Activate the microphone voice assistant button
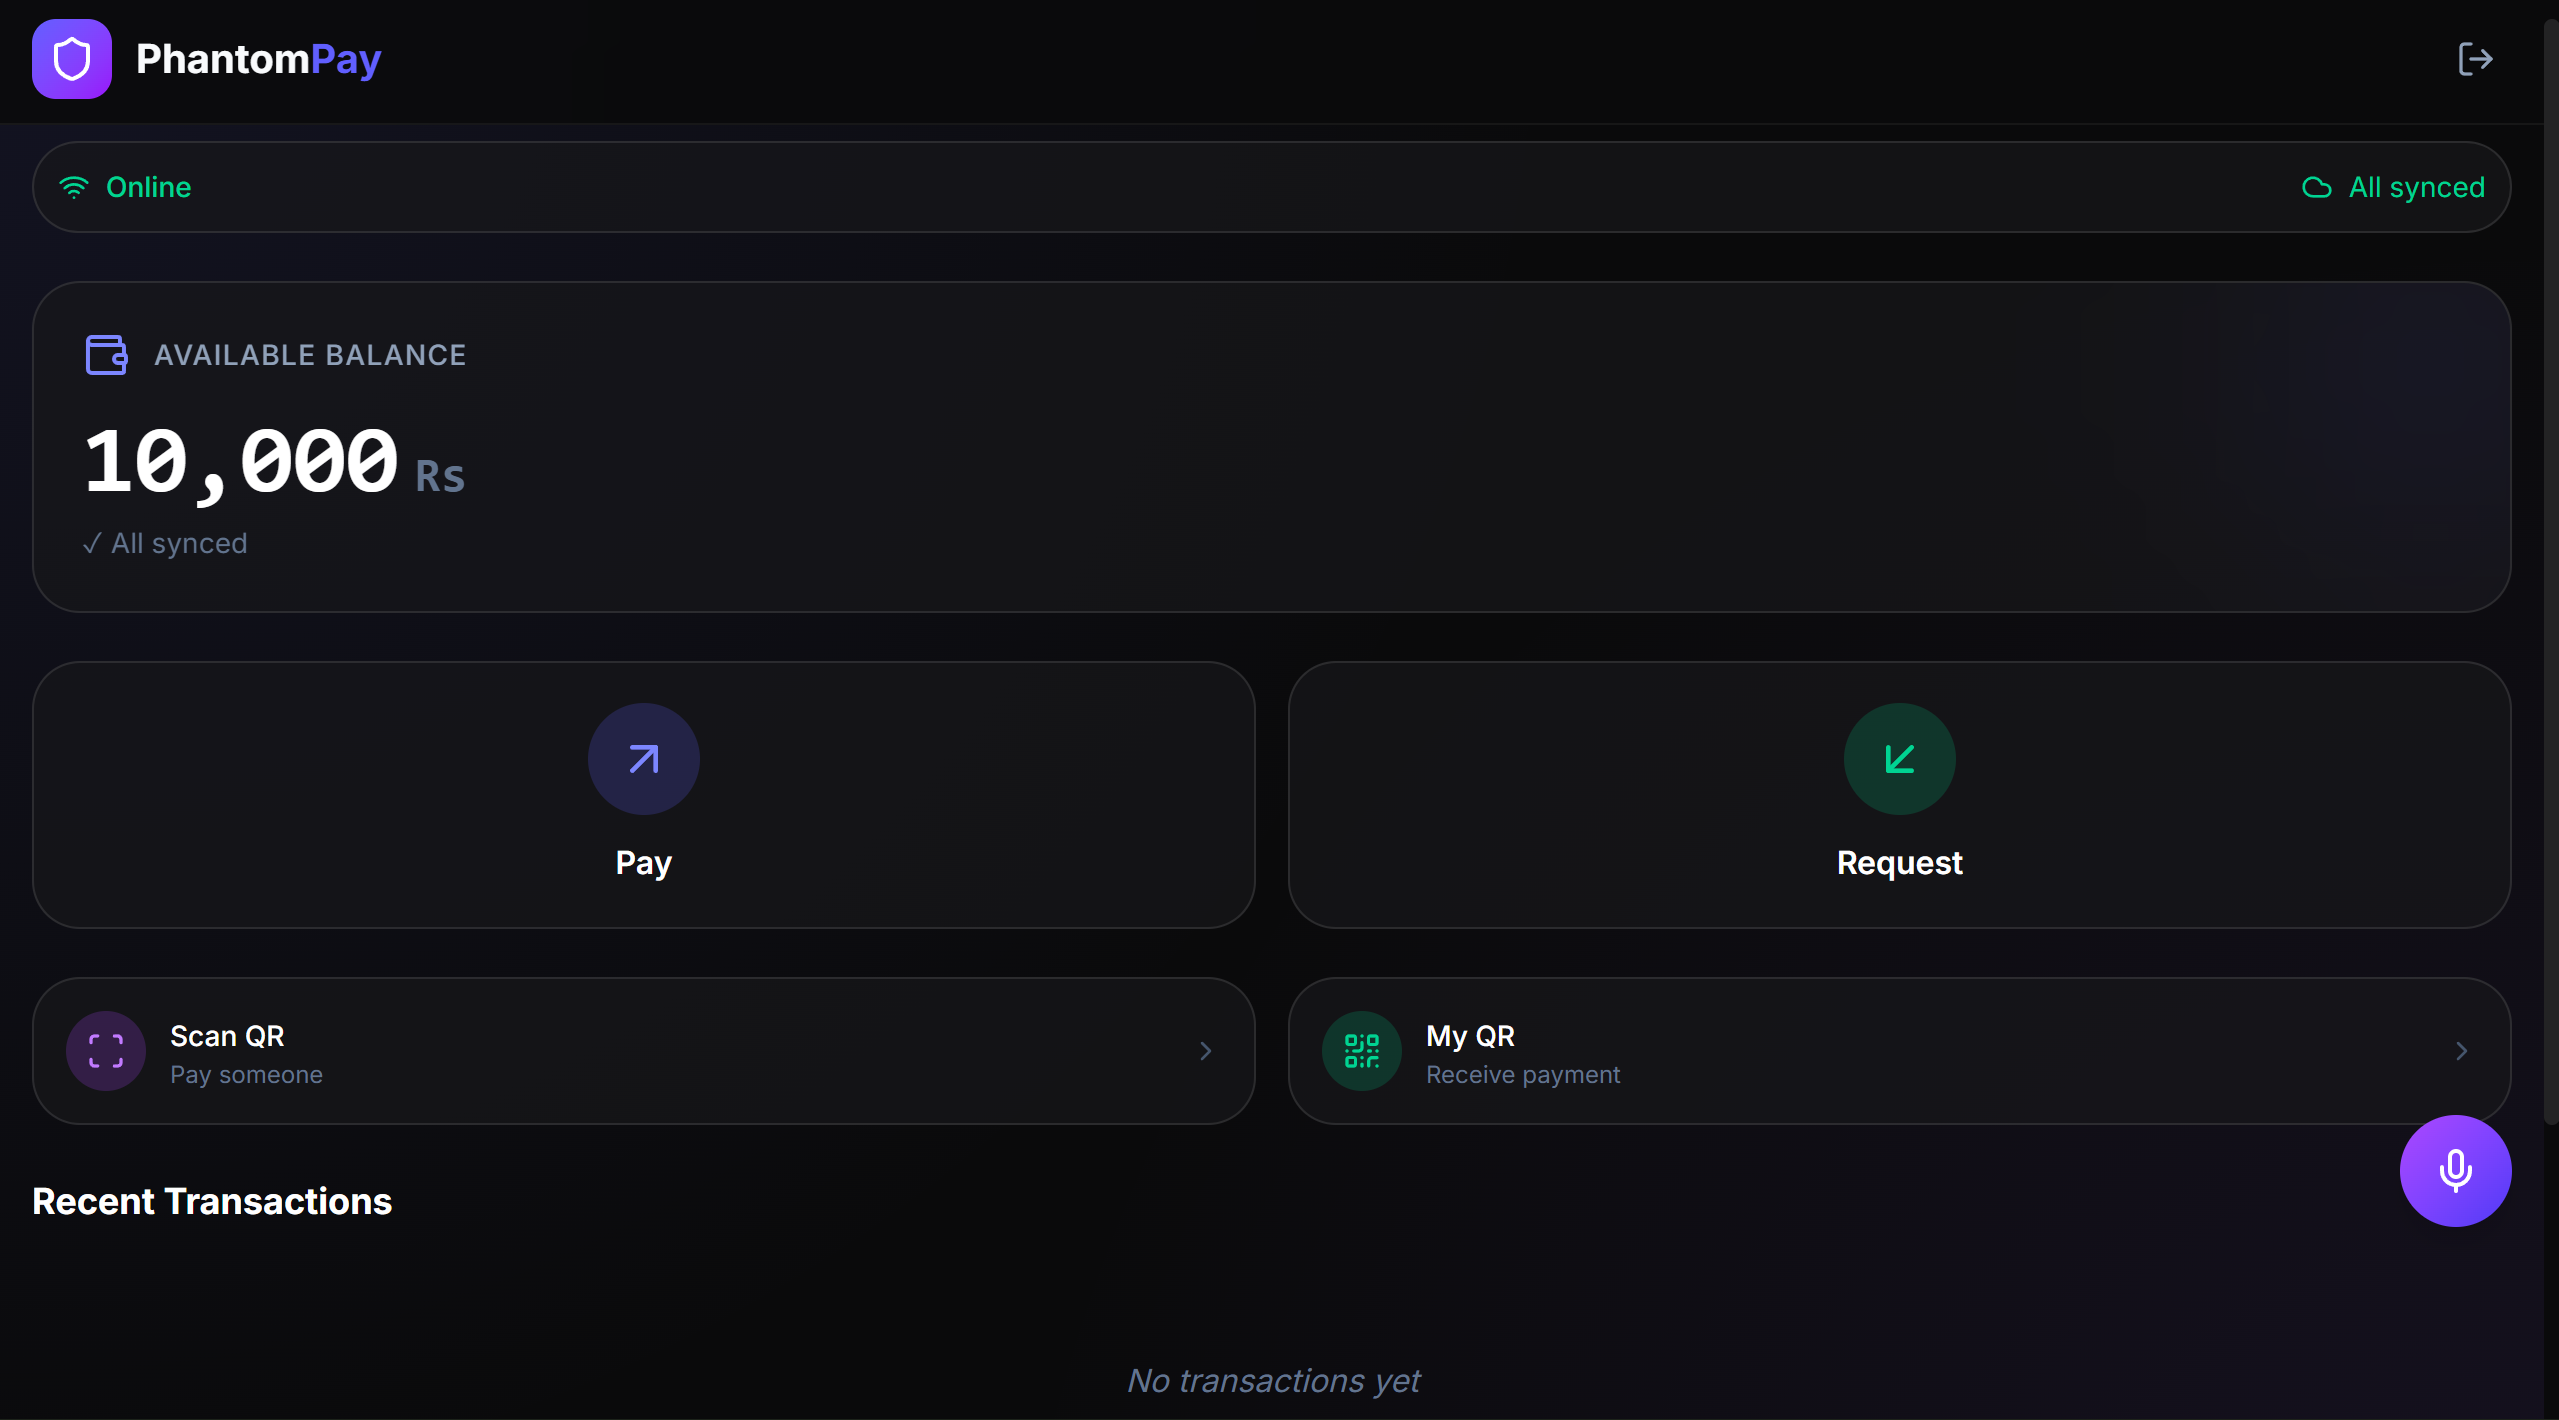 coord(2455,1171)
